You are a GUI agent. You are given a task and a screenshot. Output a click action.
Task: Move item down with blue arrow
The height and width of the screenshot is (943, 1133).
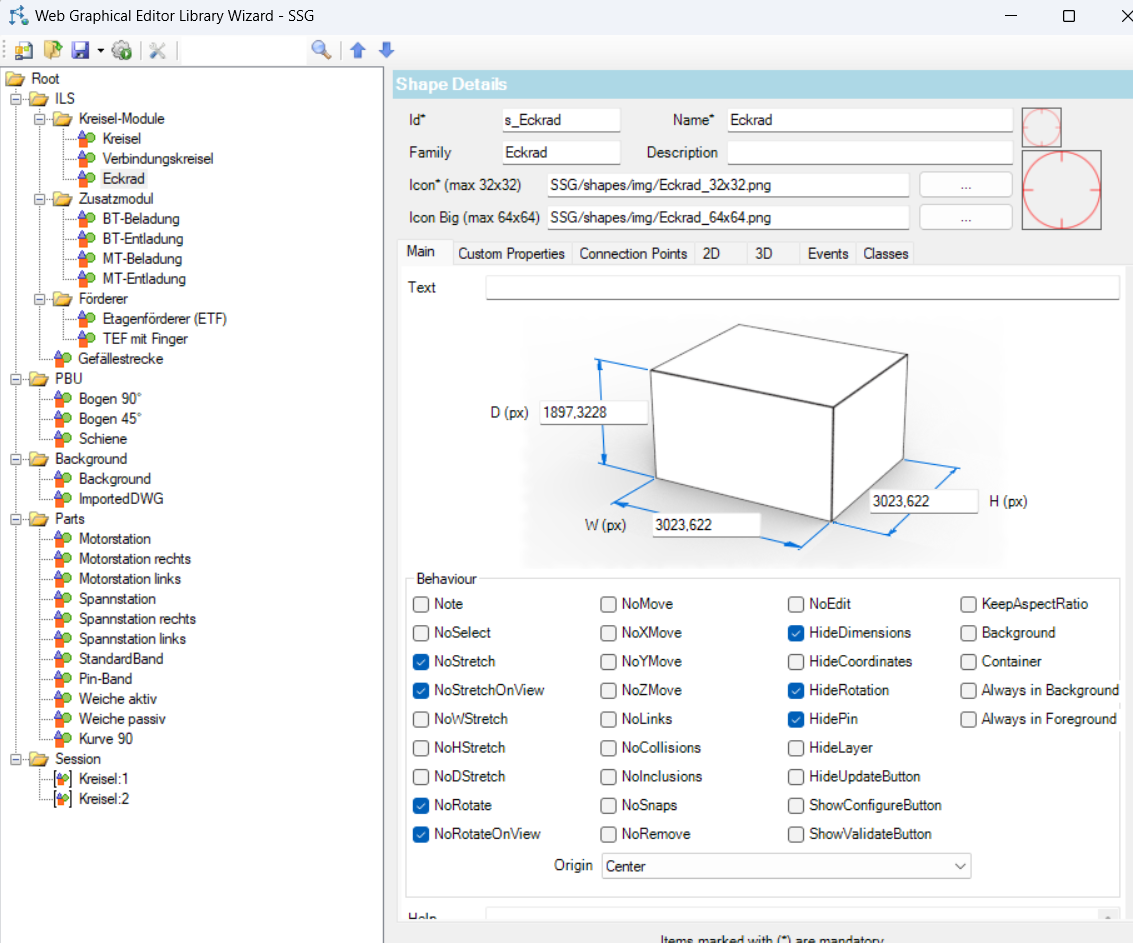click(x=387, y=50)
